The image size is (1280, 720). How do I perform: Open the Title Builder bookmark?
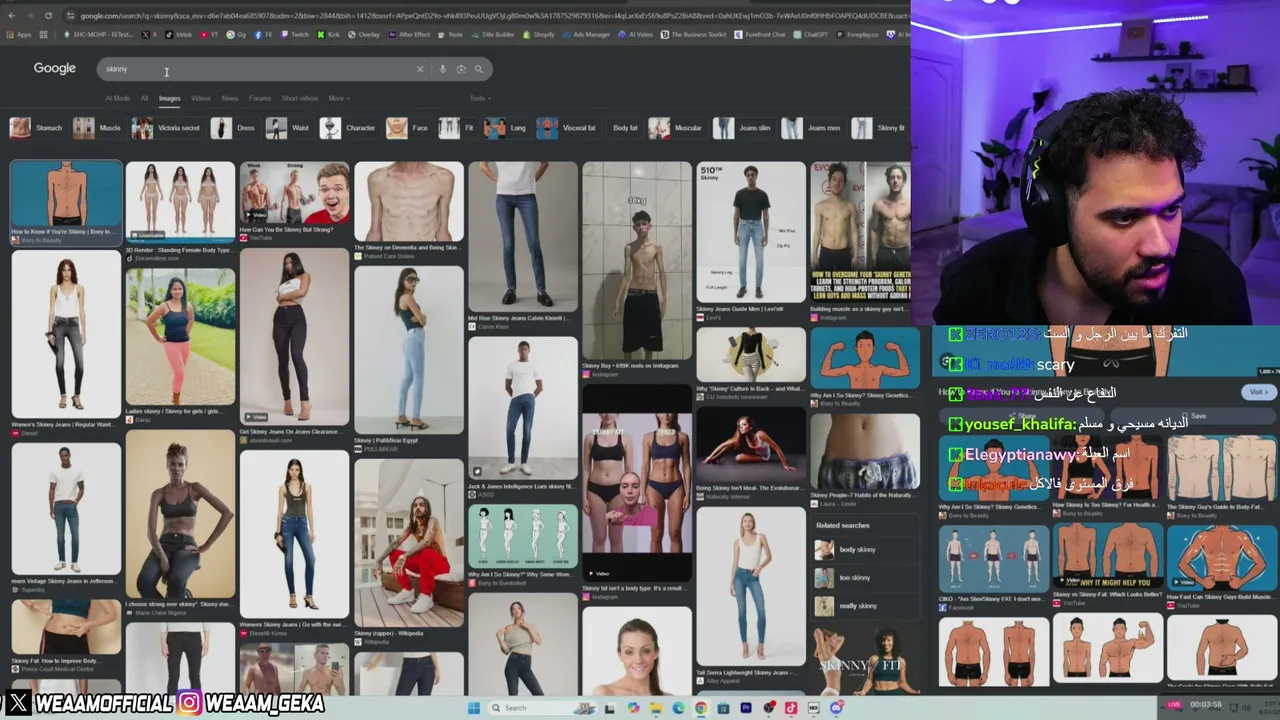tap(492, 35)
